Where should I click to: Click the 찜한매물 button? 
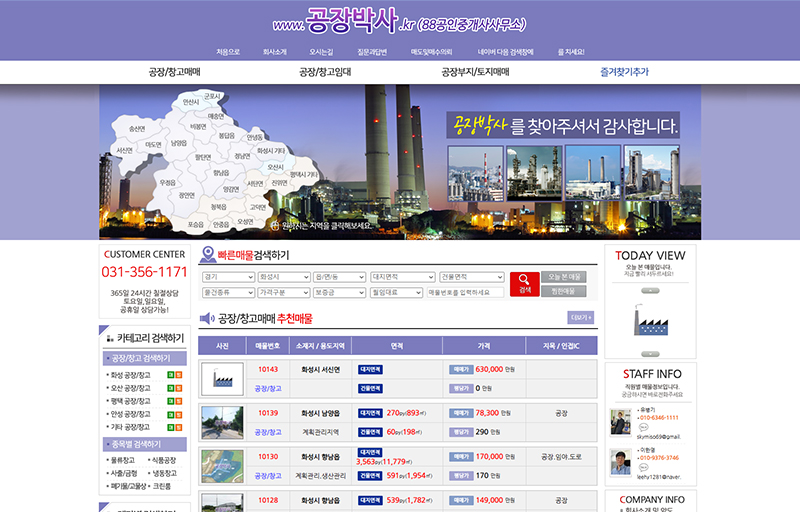[x=564, y=291]
